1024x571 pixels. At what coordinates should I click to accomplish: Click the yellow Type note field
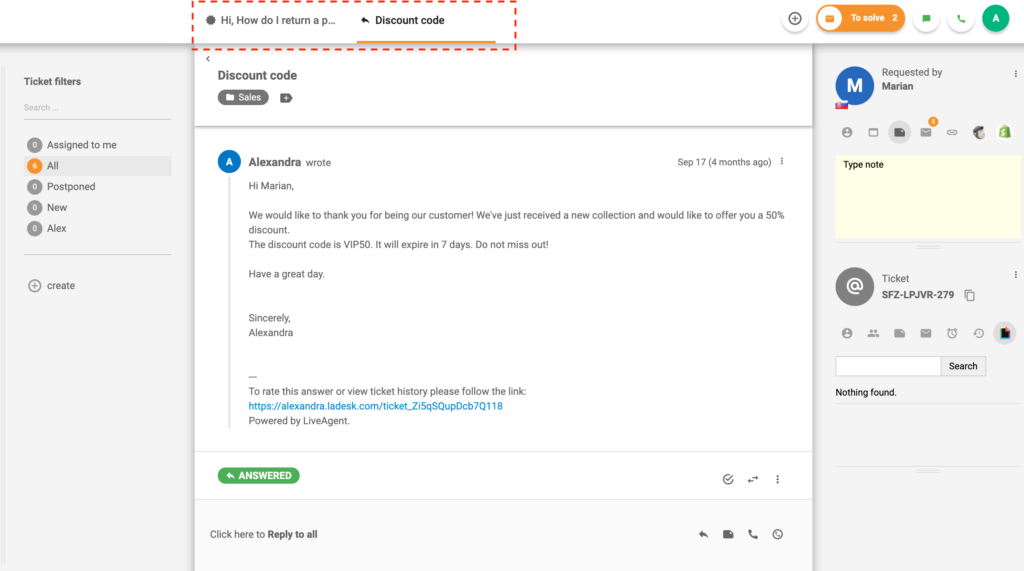pyautogui.click(x=928, y=196)
